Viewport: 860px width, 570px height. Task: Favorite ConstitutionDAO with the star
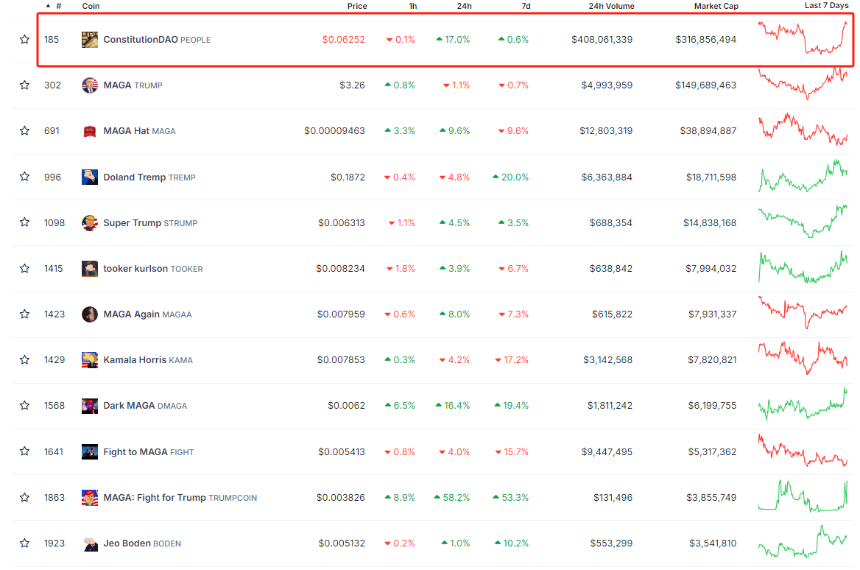[24, 39]
